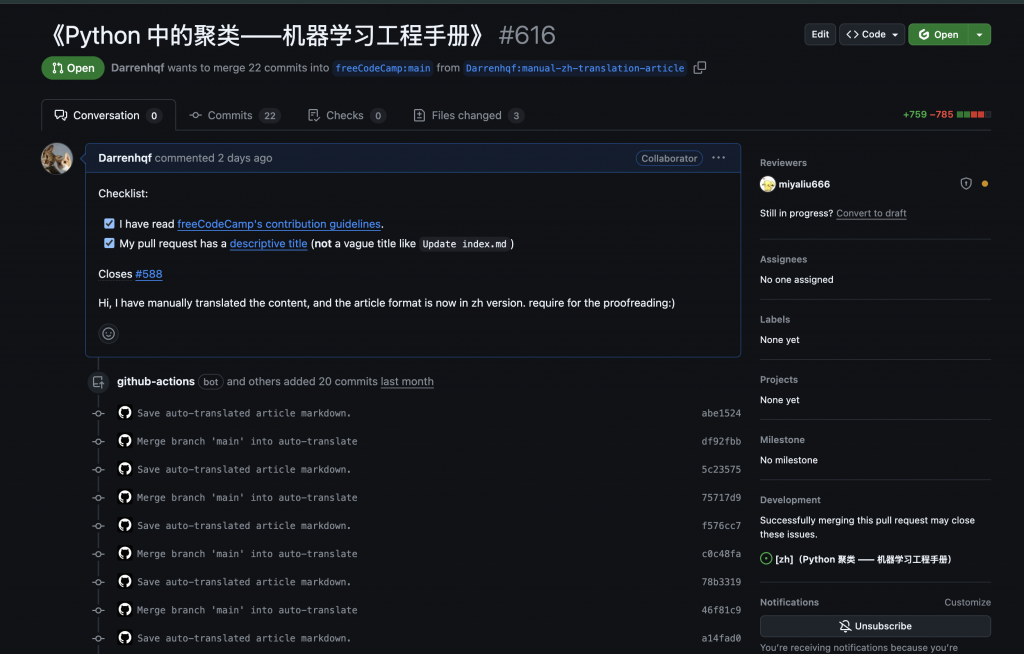Click the Assignees section heading
The image size is (1024, 654).
point(783,259)
